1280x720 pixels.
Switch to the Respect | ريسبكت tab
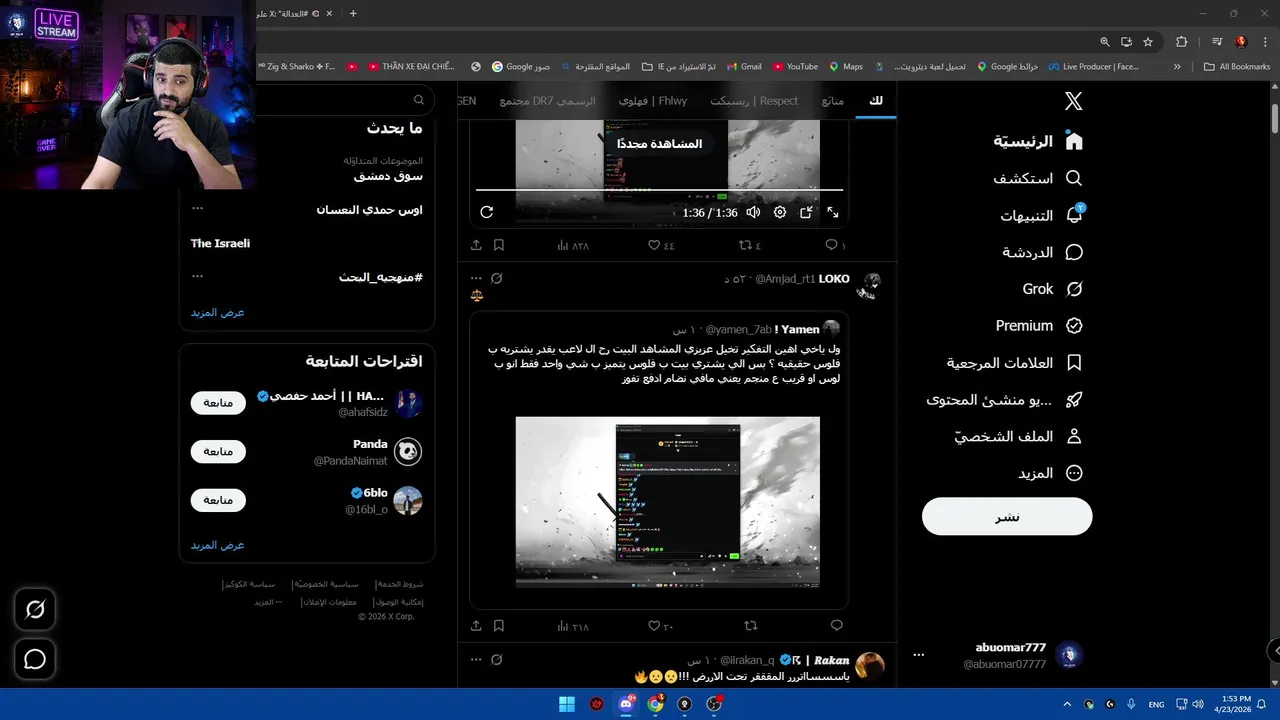tap(754, 101)
